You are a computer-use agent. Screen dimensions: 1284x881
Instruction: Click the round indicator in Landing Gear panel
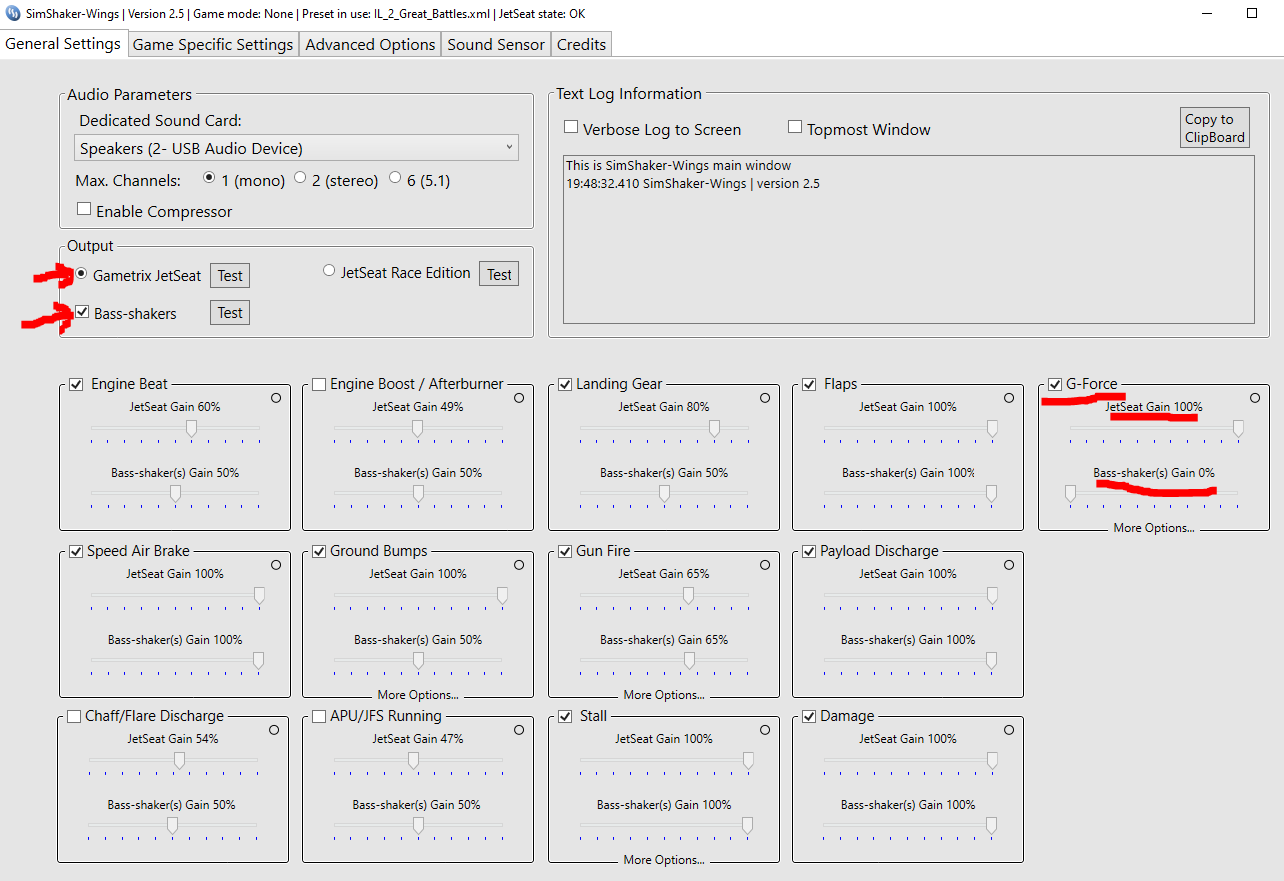click(x=765, y=398)
